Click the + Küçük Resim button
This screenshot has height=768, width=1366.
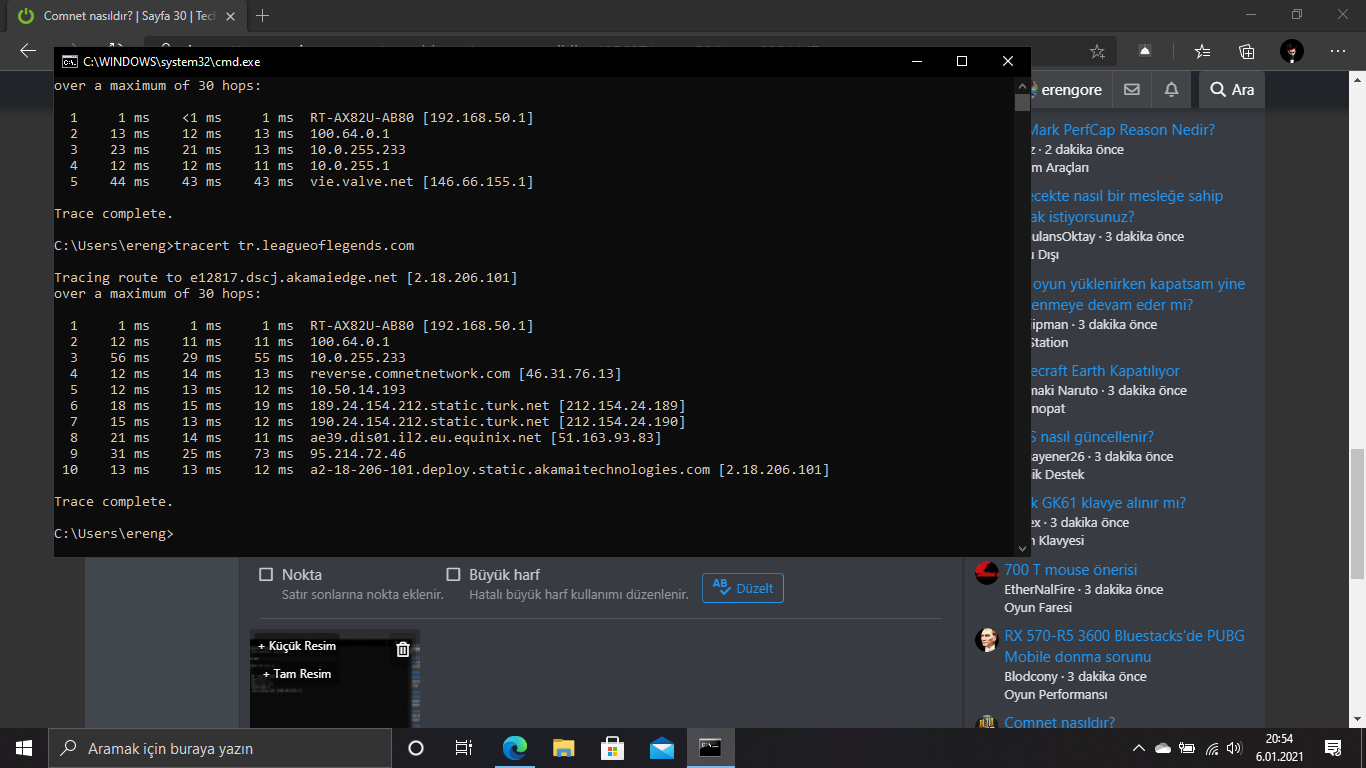point(297,646)
